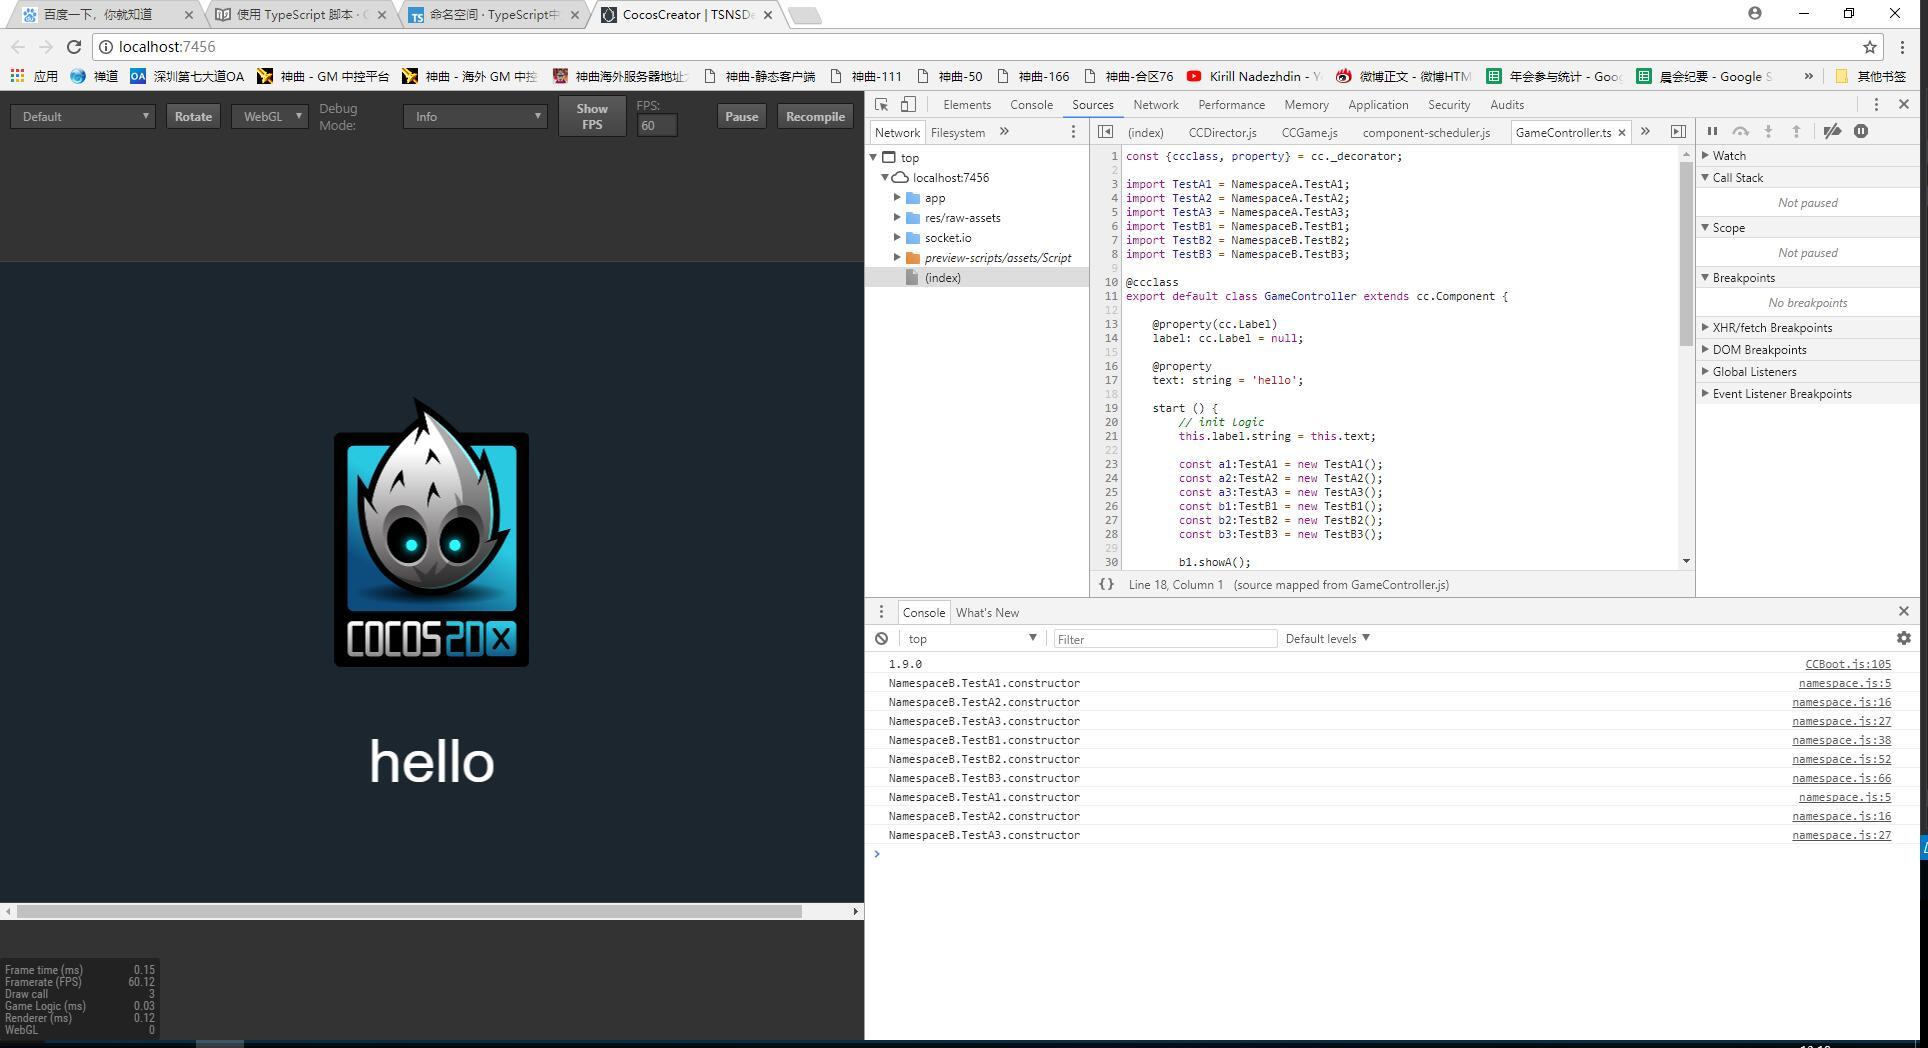Select the inspect element picker icon

pos(881,105)
